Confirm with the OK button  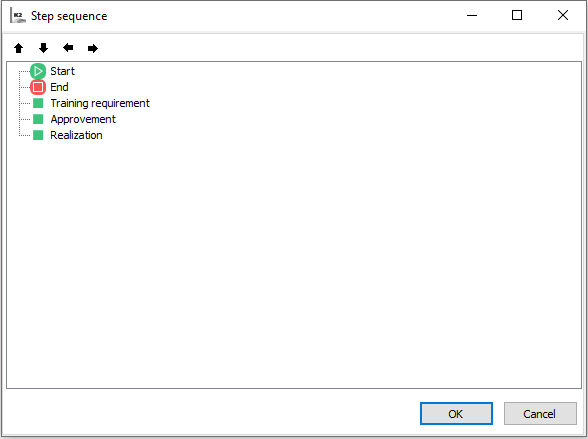pyautogui.click(x=456, y=414)
